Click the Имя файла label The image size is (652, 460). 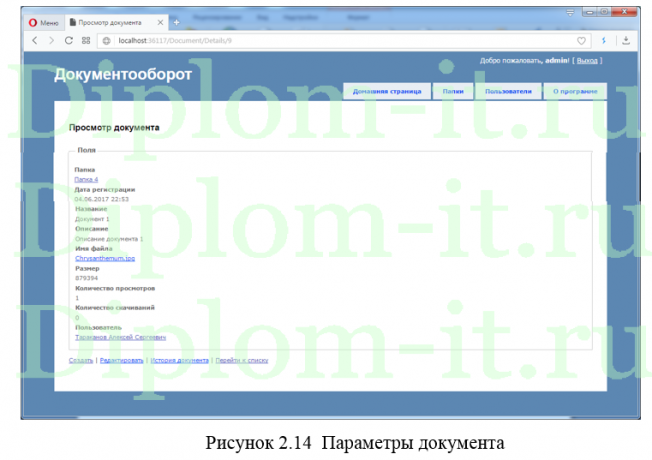94,249
